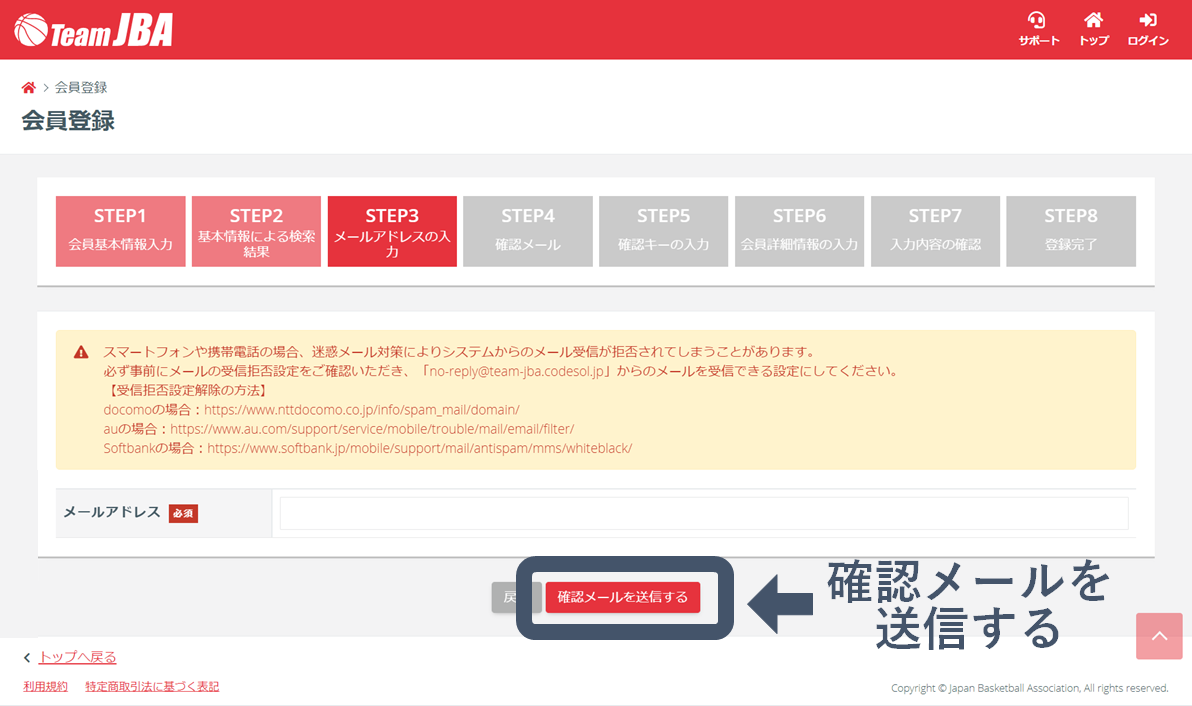Select STEP4 確認メール step

528,231
